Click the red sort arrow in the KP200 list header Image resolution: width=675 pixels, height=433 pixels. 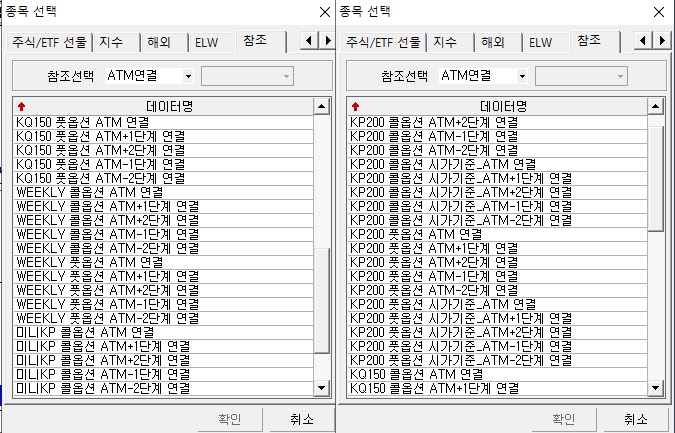[x=355, y=106]
